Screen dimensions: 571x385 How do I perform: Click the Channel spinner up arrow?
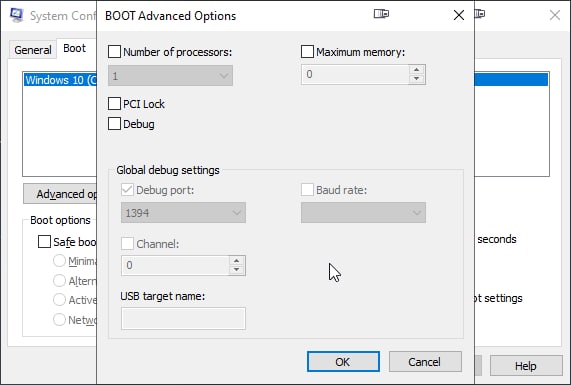(237, 260)
